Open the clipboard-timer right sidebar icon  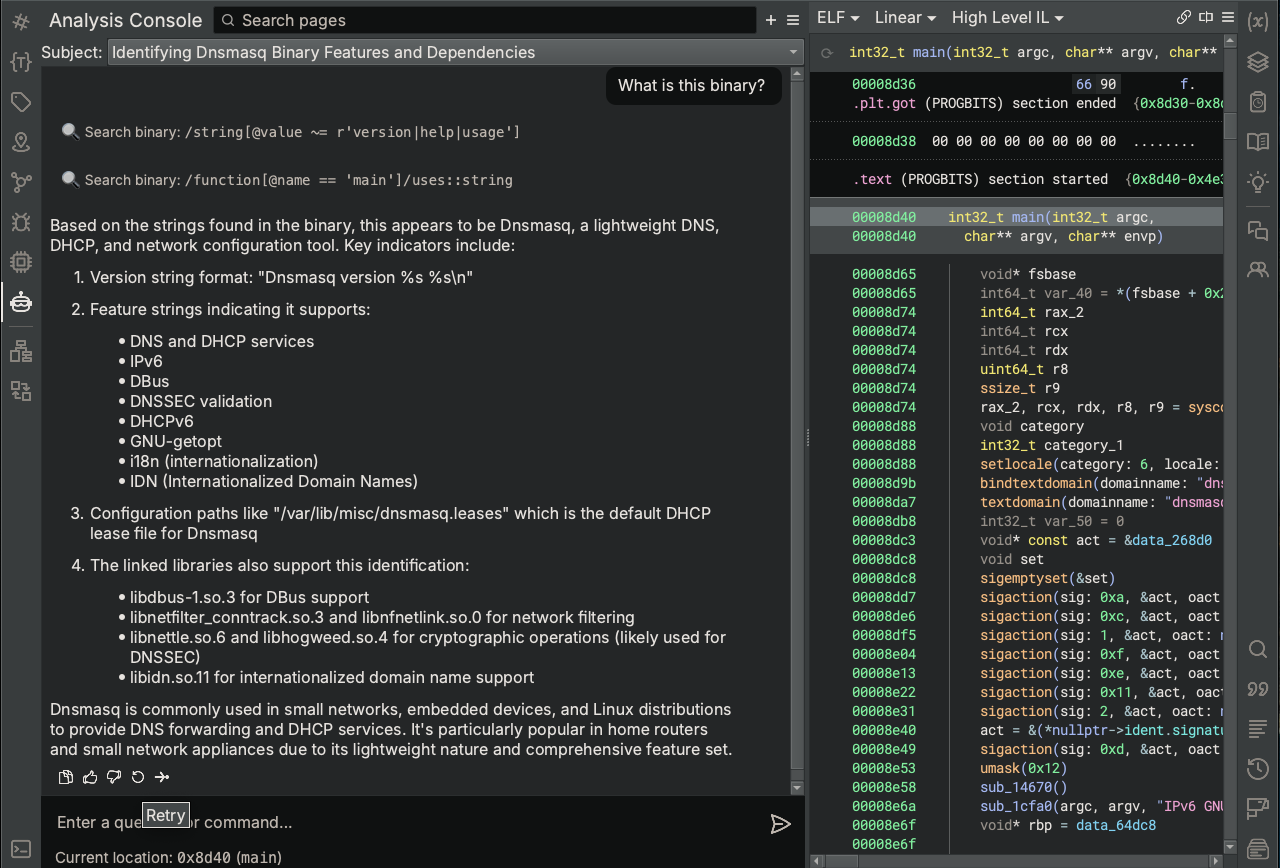pyautogui.click(x=1258, y=102)
